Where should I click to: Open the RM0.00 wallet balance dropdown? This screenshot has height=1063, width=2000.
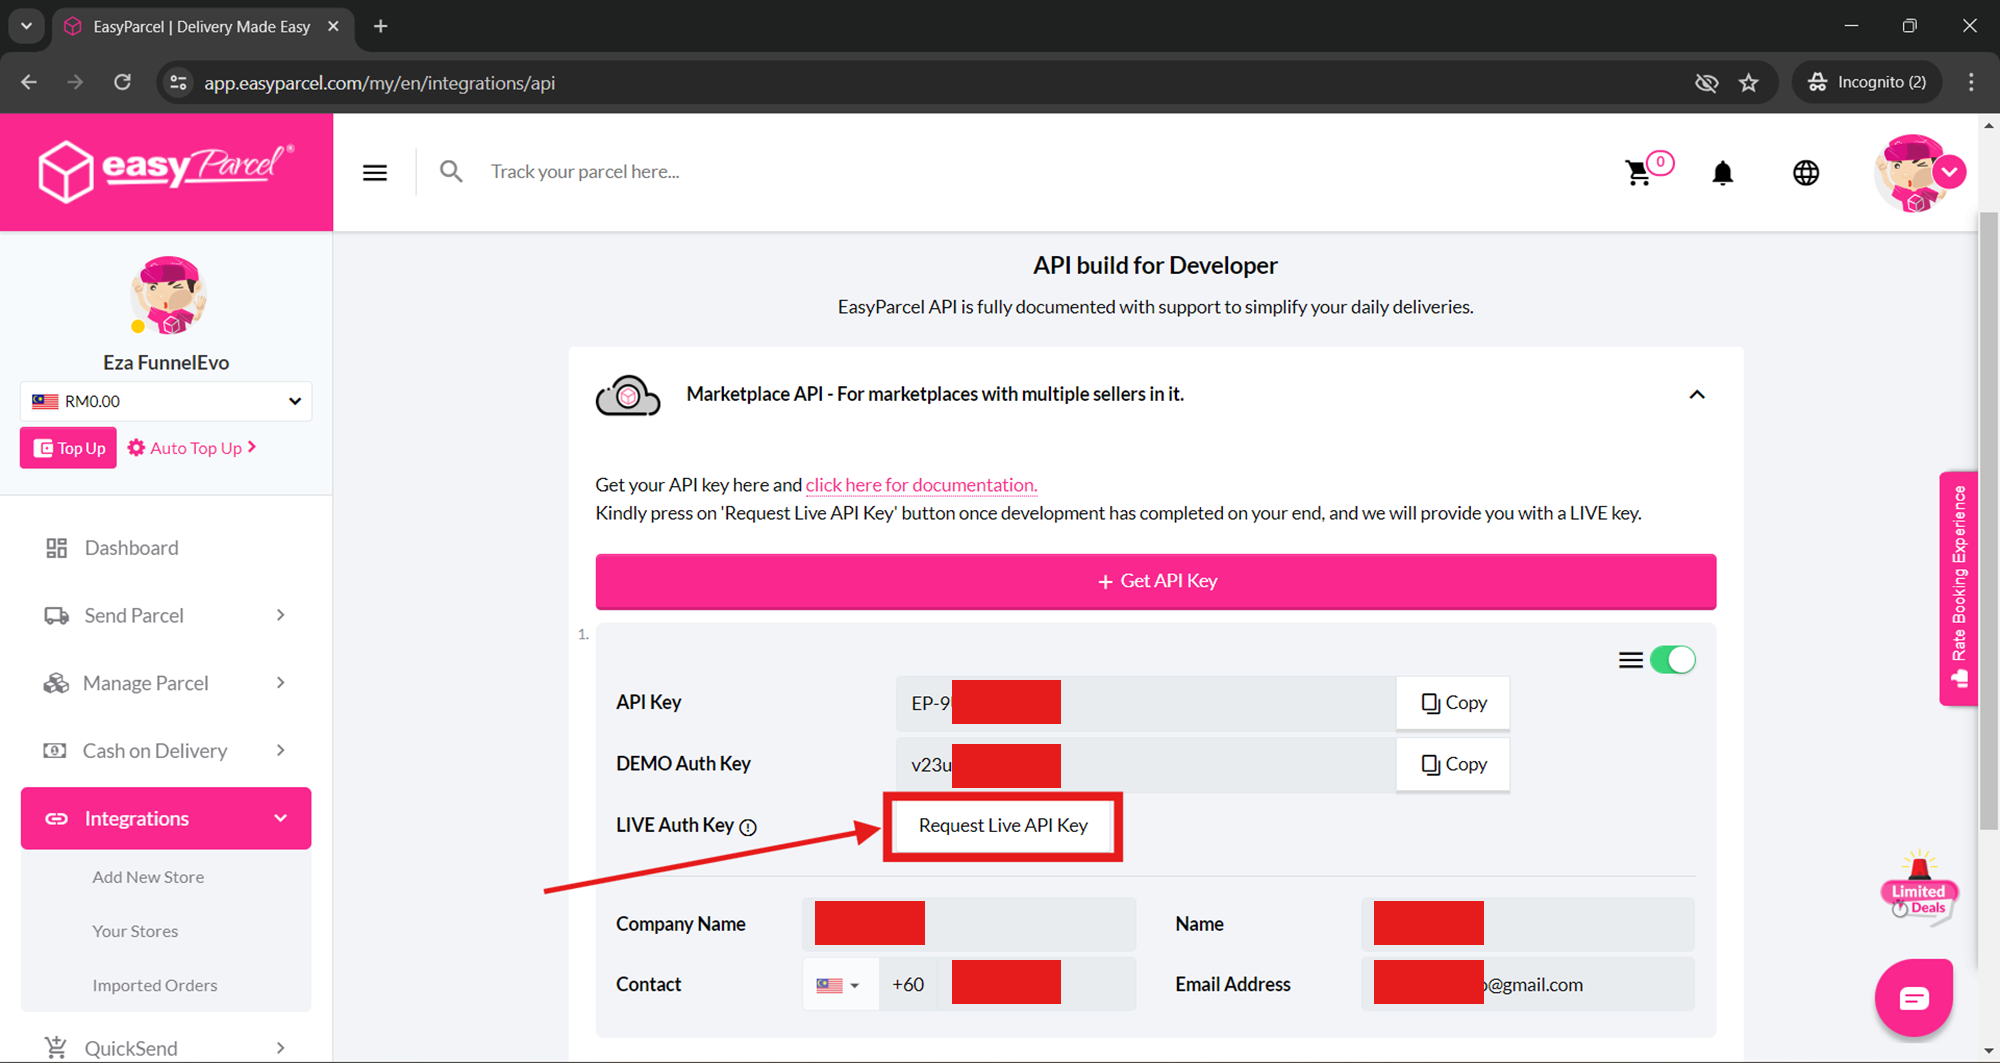pyautogui.click(x=166, y=401)
